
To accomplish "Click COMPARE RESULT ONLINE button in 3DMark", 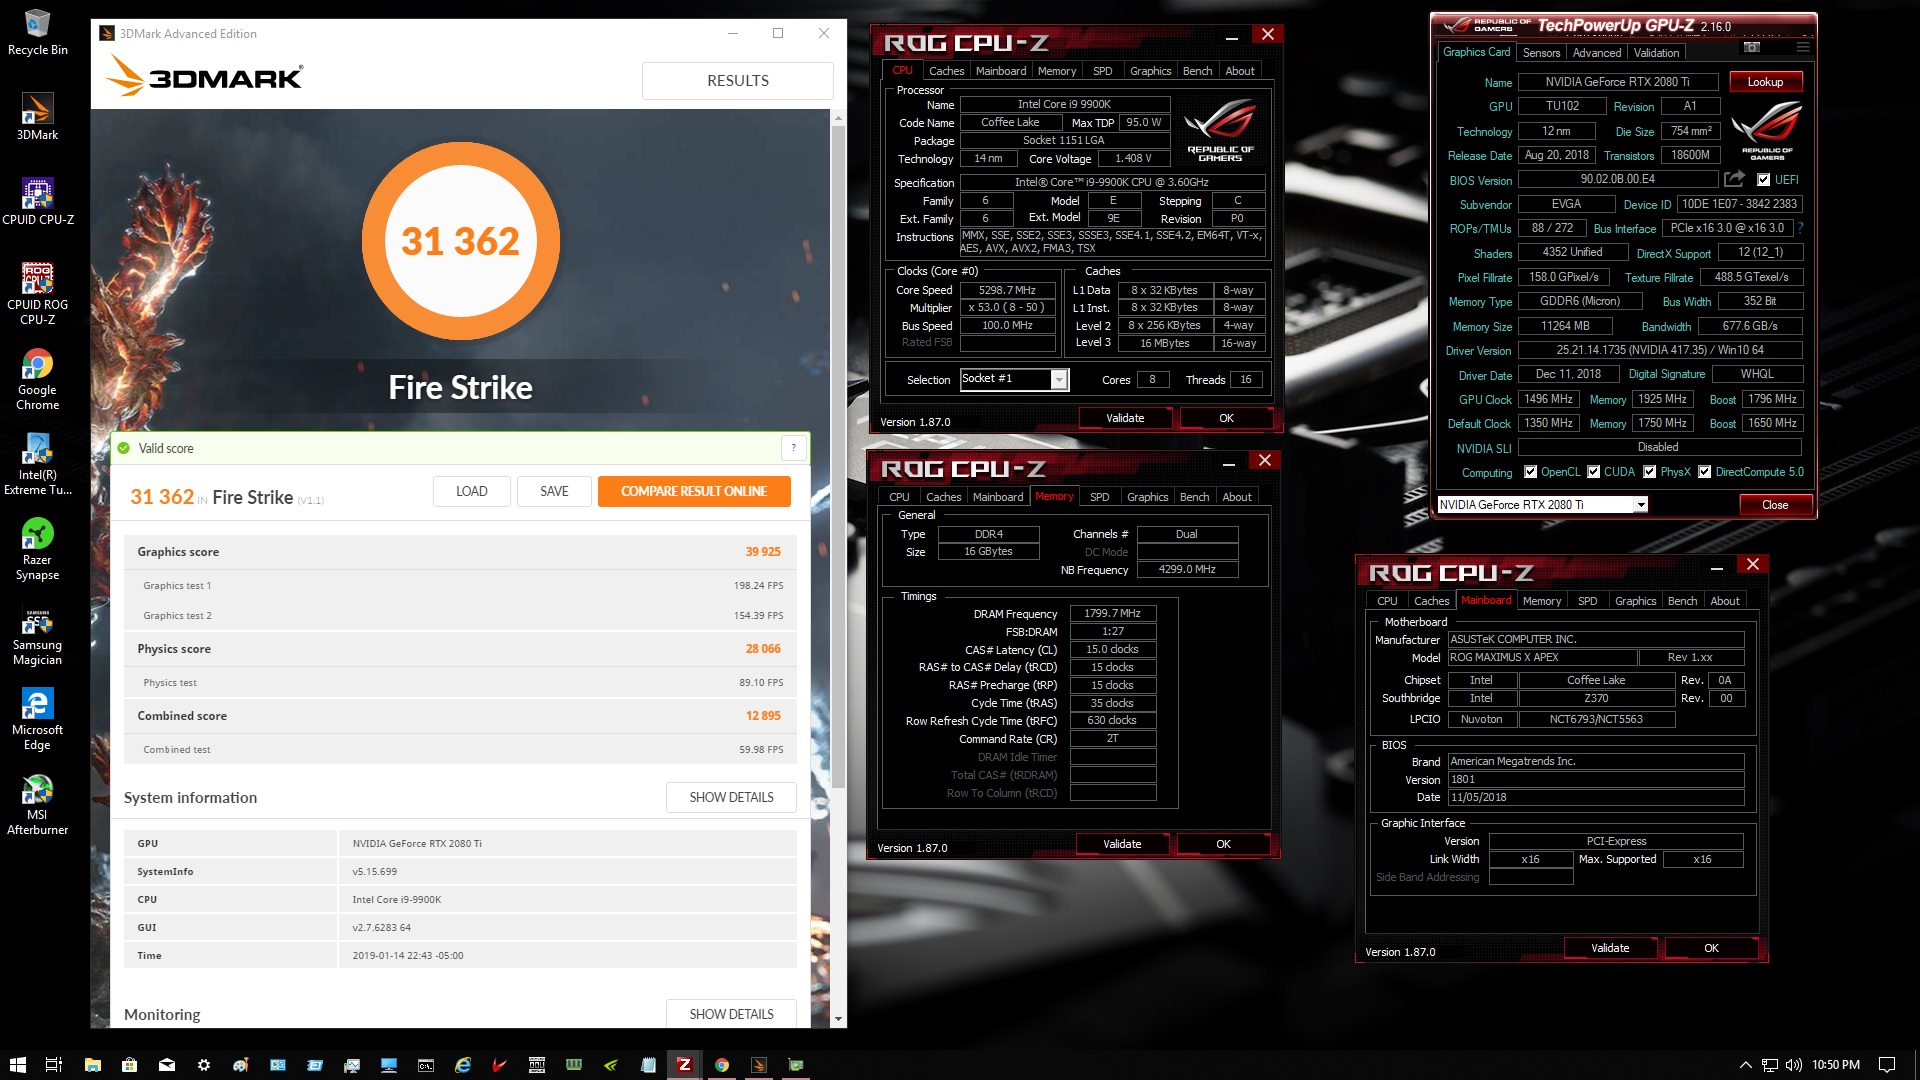I will 692,491.
